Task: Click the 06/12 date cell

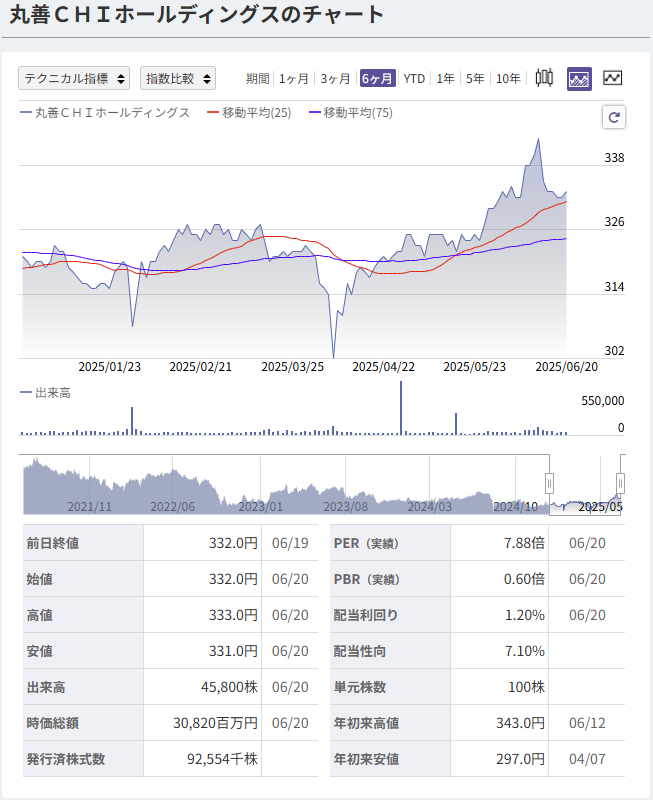Action: pos(587,723)
